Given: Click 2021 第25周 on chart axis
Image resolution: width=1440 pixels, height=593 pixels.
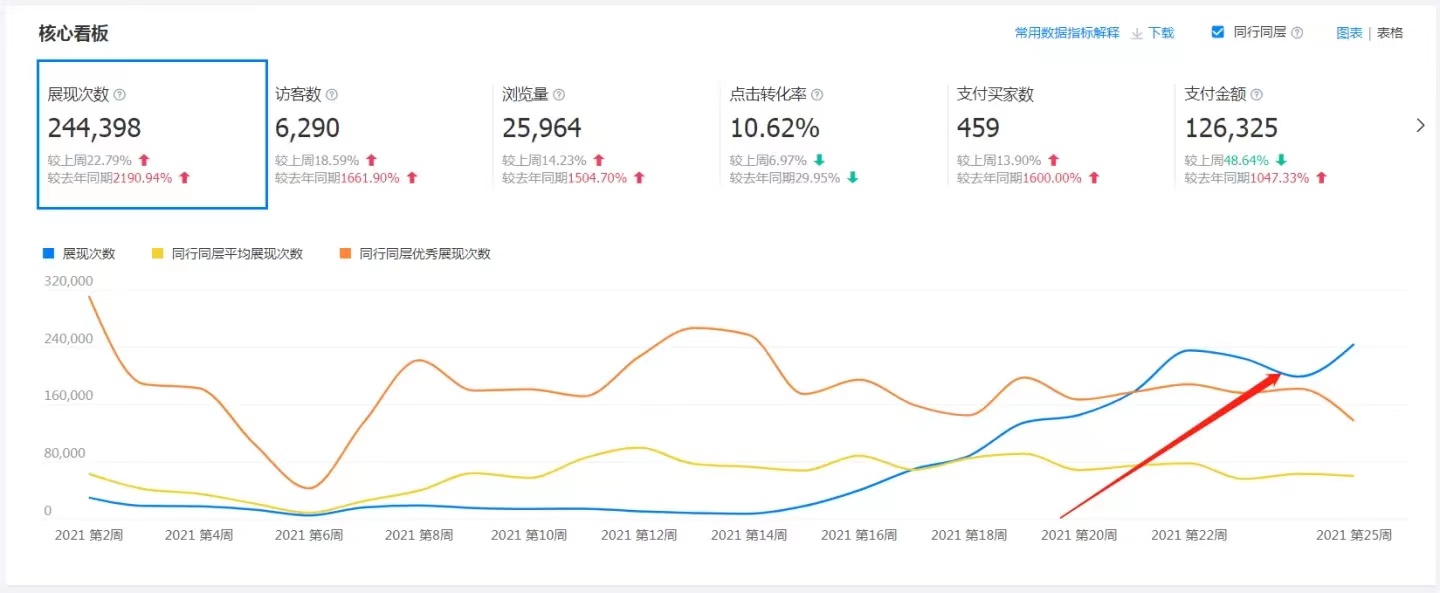Looking at the screenshot, I should [x=1353, y=536].
